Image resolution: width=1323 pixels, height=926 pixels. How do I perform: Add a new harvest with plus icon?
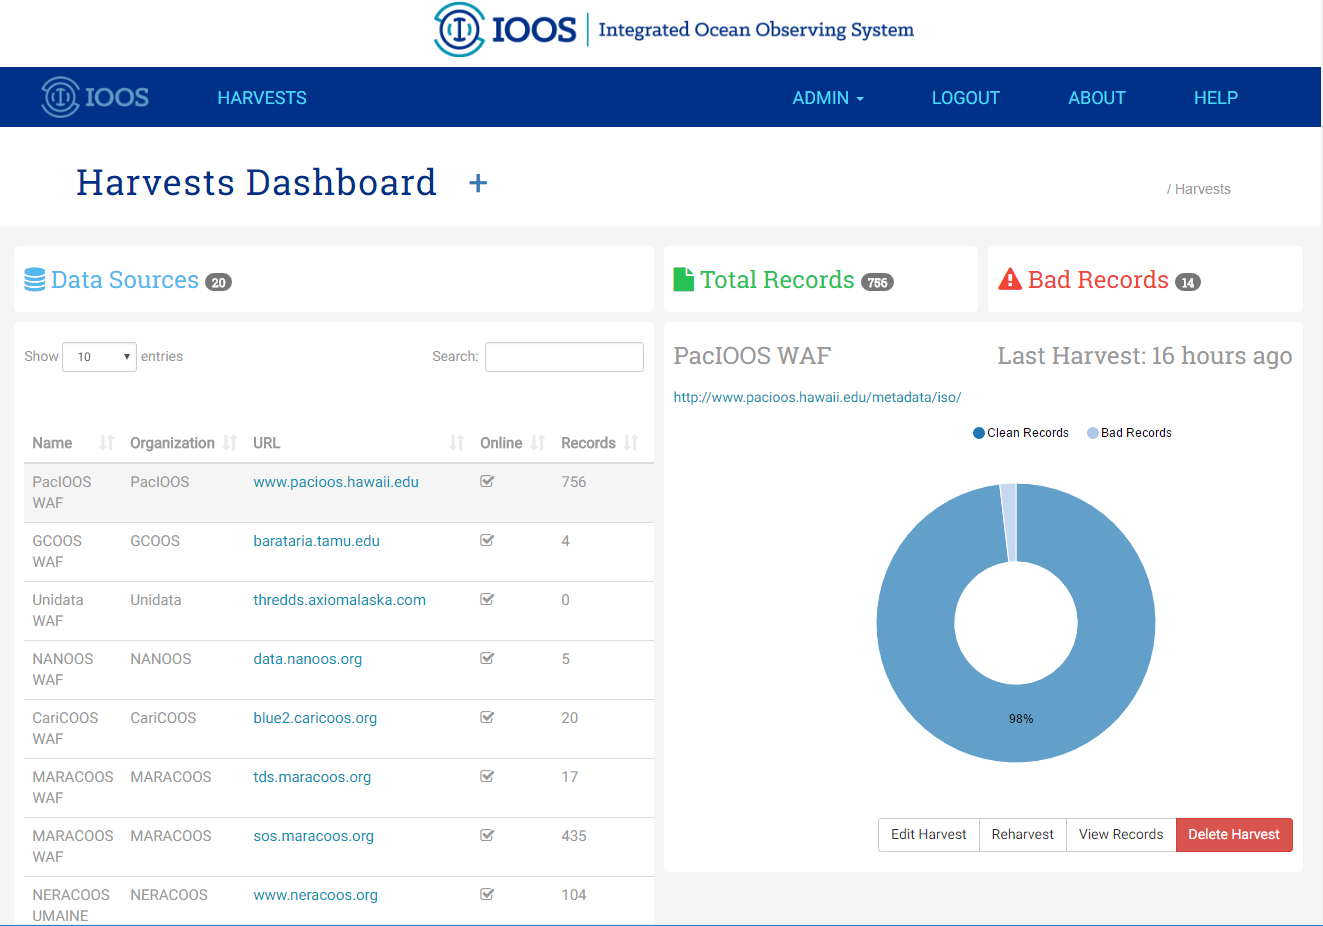pyautogui.click(x=478, y=183)
